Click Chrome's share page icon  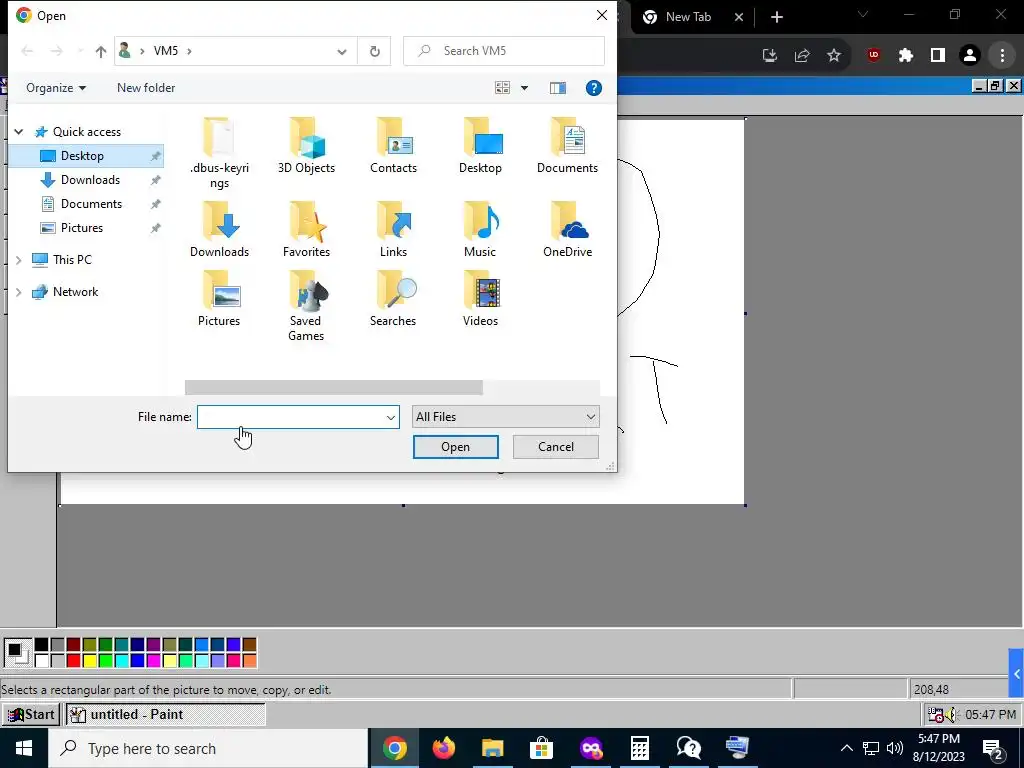[x=802, y=56]
